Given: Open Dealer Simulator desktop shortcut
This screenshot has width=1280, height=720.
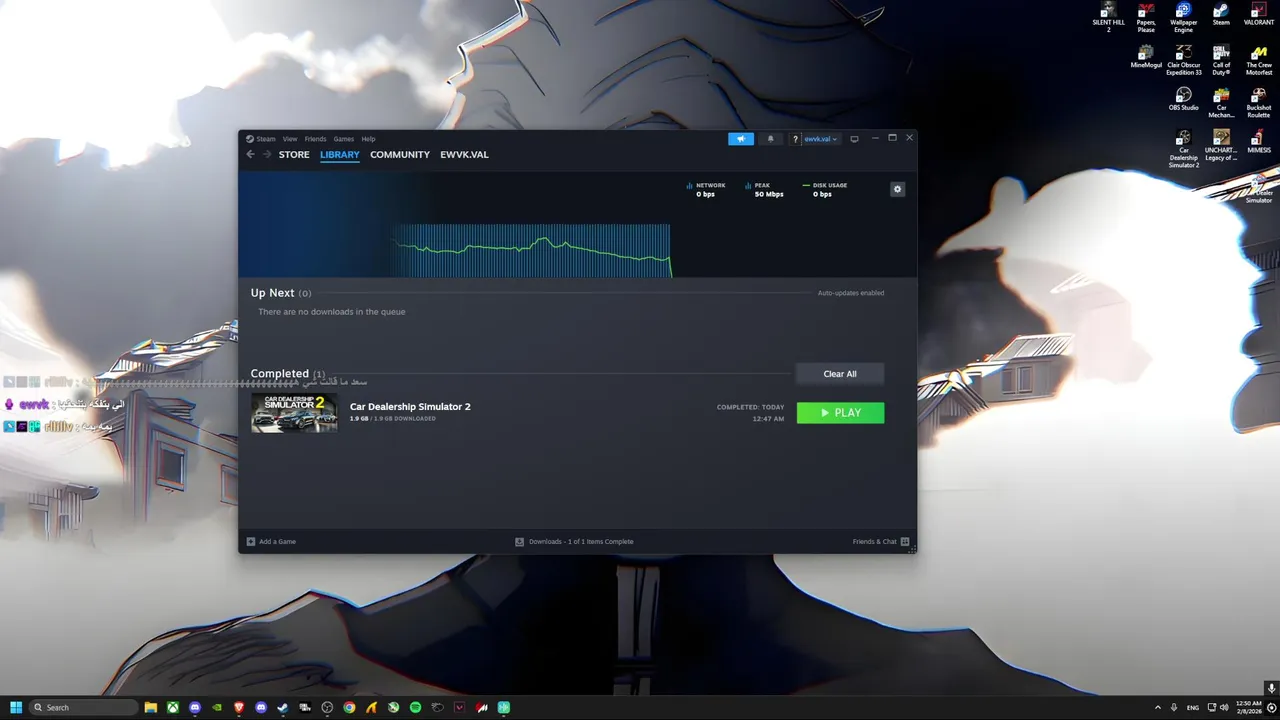Looking at the screenshot, I should pyautogui.click(x=1259, y=189).
